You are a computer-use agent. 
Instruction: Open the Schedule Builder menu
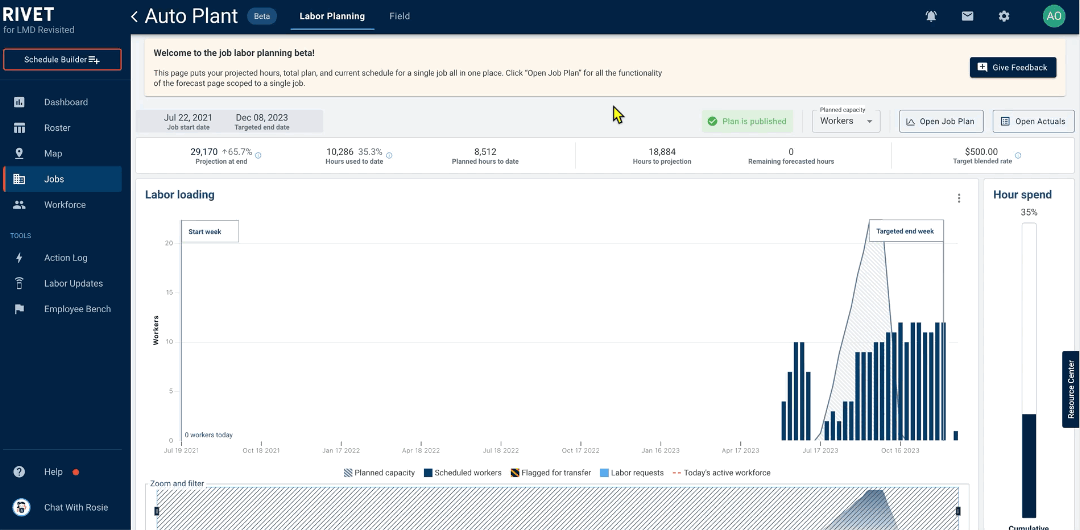pyautogui.click(x=62, y=60)
